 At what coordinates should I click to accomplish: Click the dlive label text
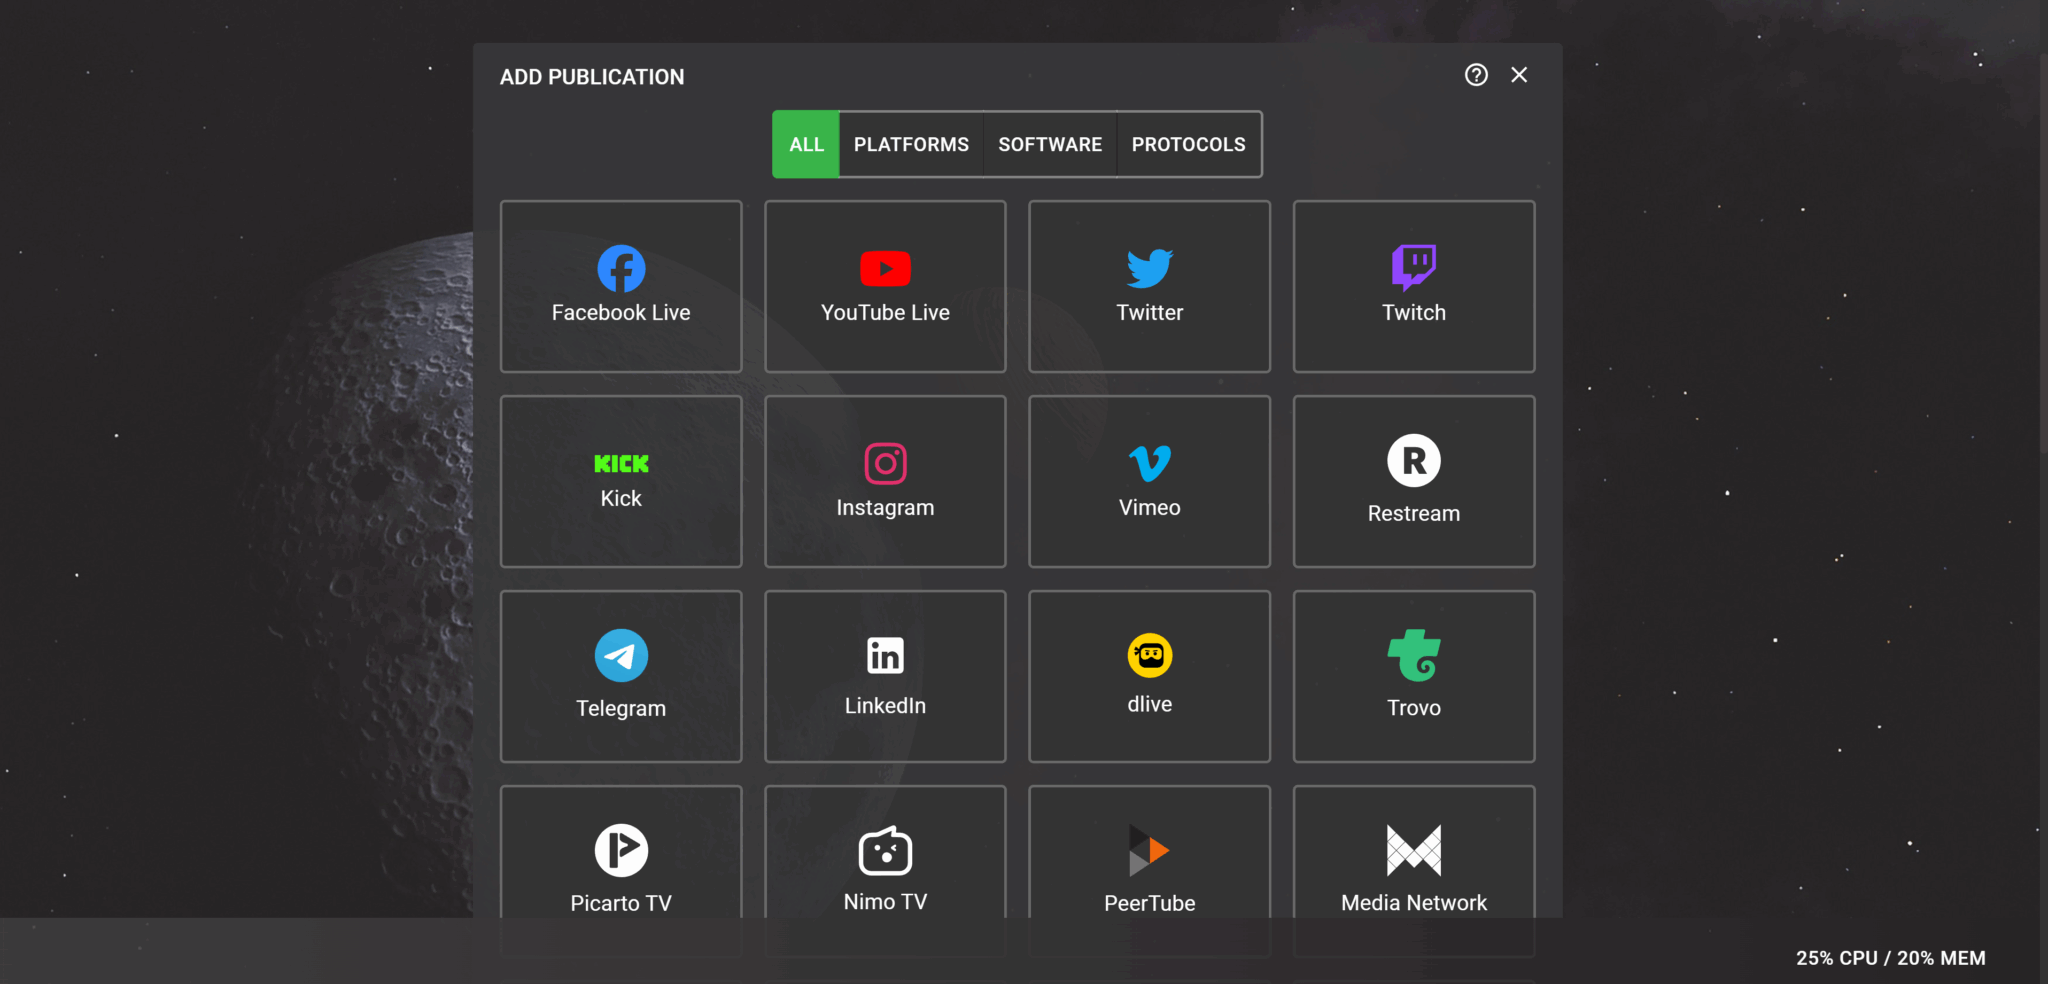(x=1150, y=704)
